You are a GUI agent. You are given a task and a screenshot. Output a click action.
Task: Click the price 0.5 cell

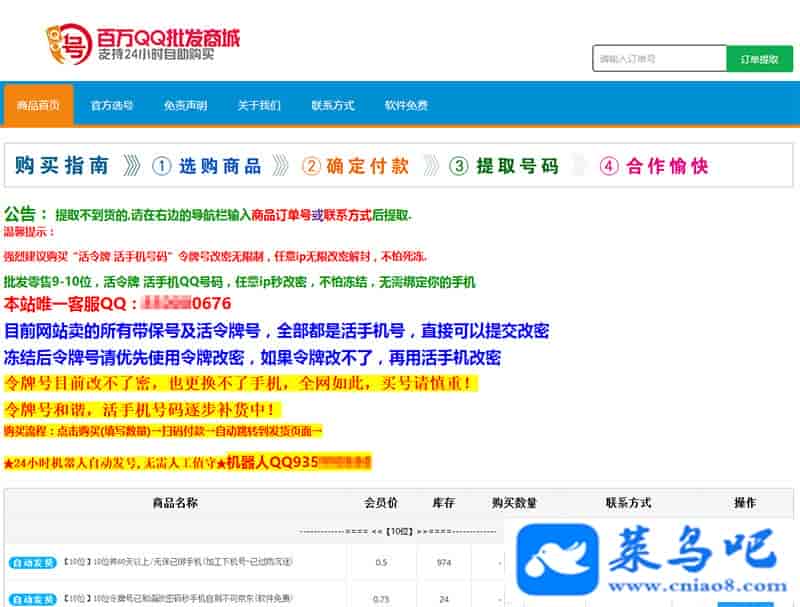tap(381, 563)
